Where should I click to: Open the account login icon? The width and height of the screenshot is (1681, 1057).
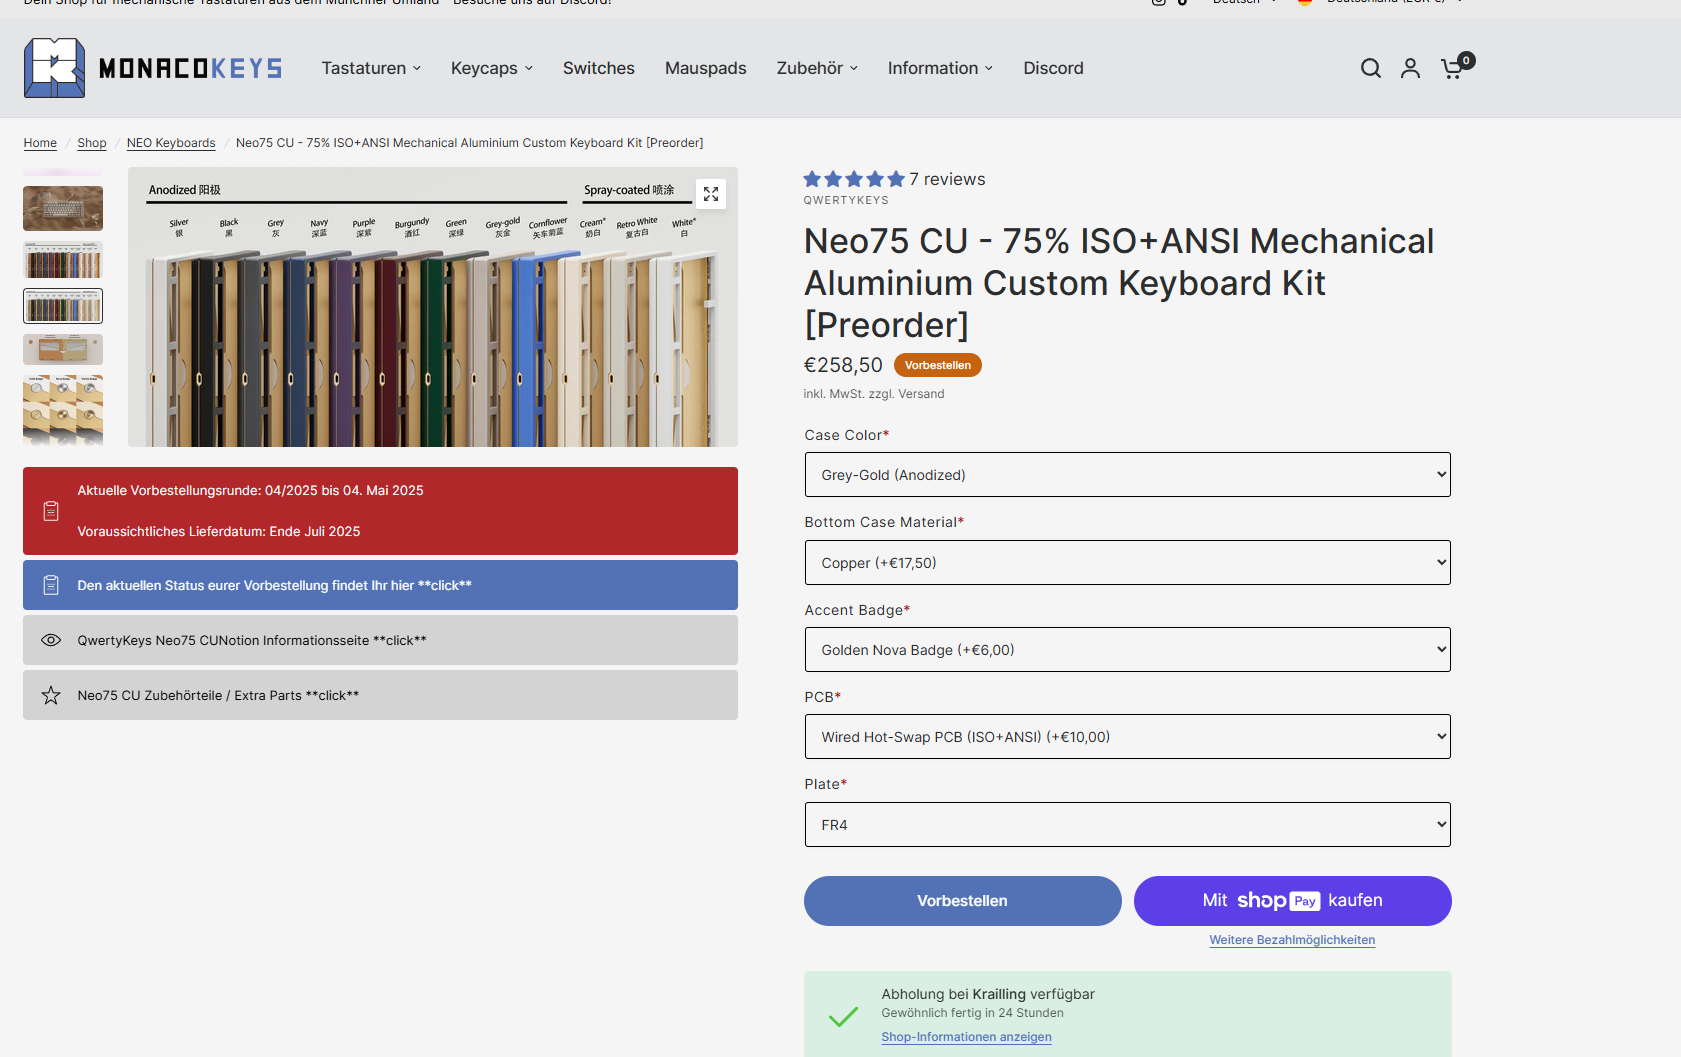tap(1410, 68)
